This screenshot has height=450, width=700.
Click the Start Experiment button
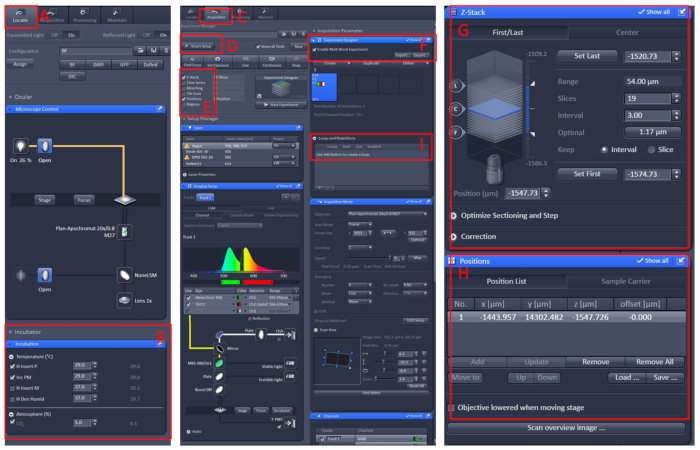click(x=281, y=105)
